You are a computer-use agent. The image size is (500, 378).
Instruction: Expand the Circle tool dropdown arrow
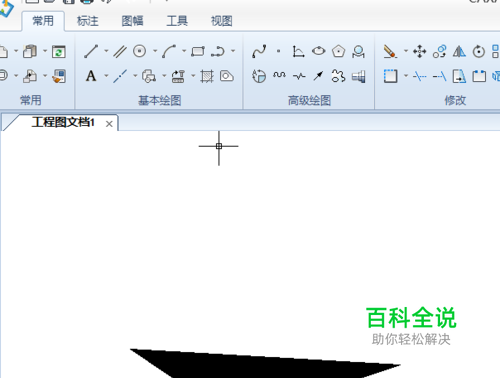[x=155, y=51]
